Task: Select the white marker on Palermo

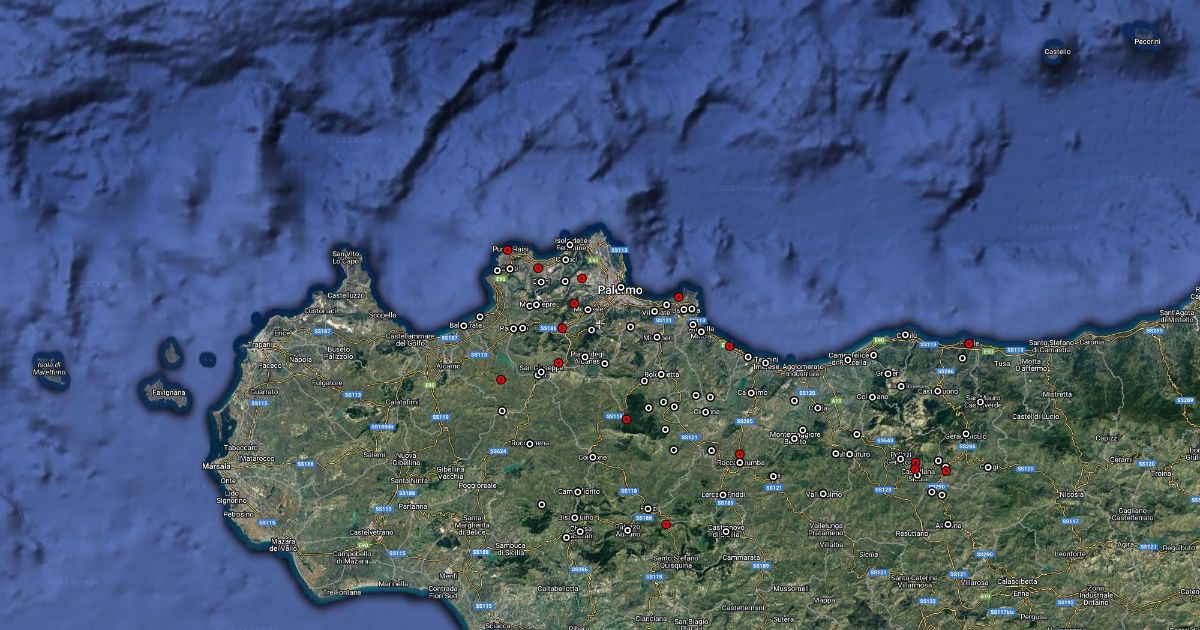Action: [621, 288]
